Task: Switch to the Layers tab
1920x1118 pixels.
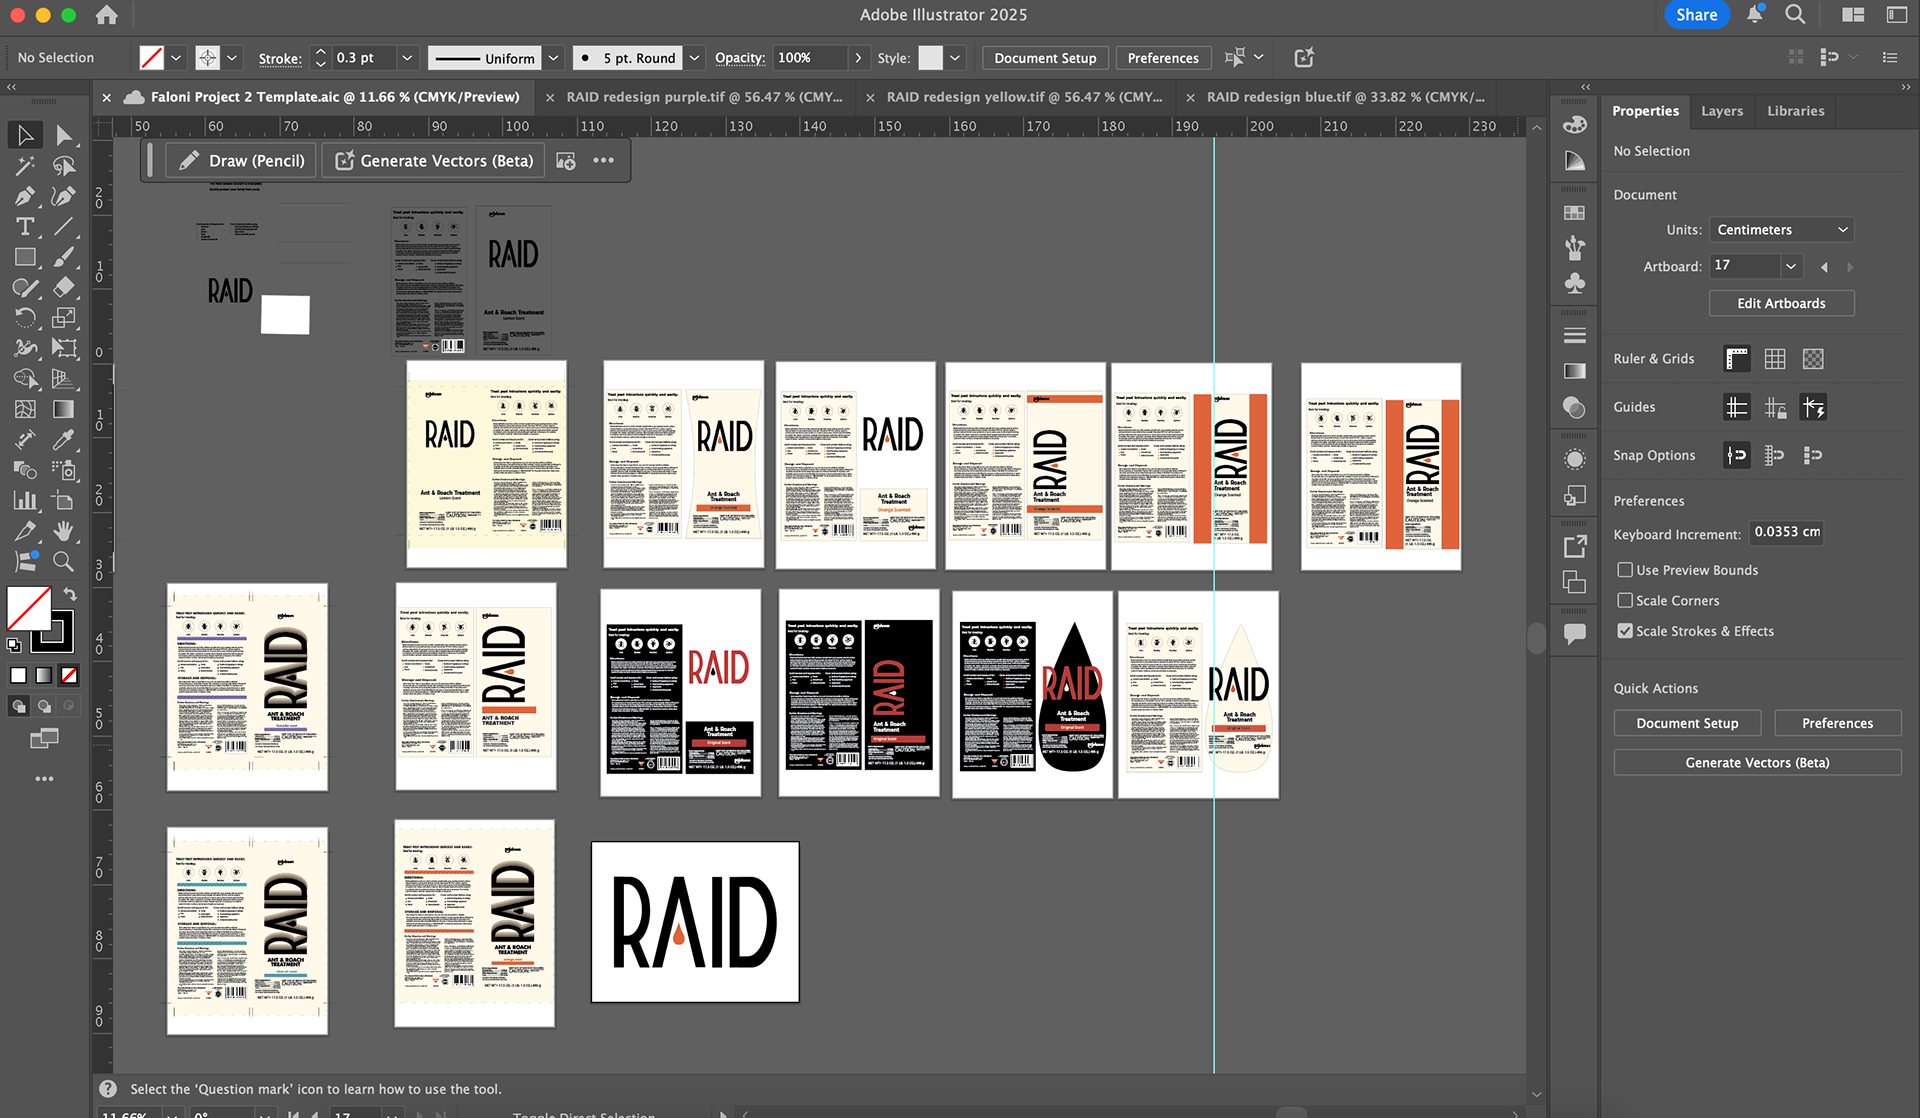Action: point(1722,111)
